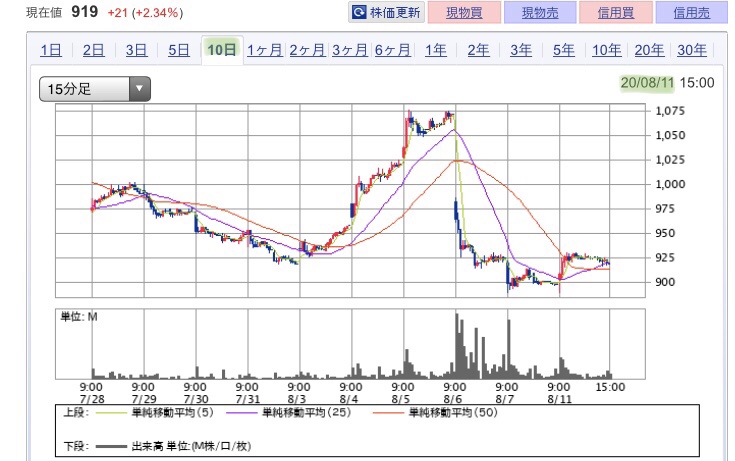Click the 現物買 buy button
735x461 pixels.
click(464, 13)
